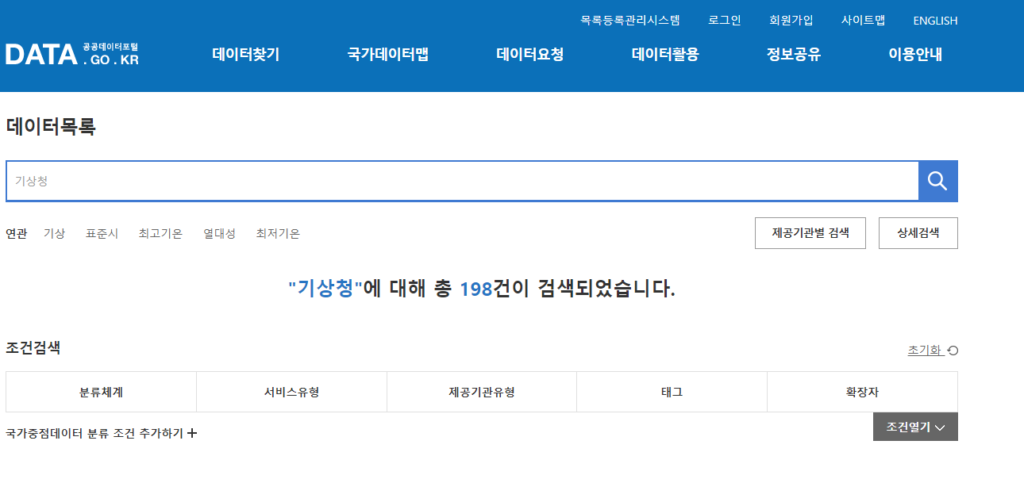The image size is (1024, 479).
Task: Click the 데이터목록 page heading
Action: pos(51,127)
